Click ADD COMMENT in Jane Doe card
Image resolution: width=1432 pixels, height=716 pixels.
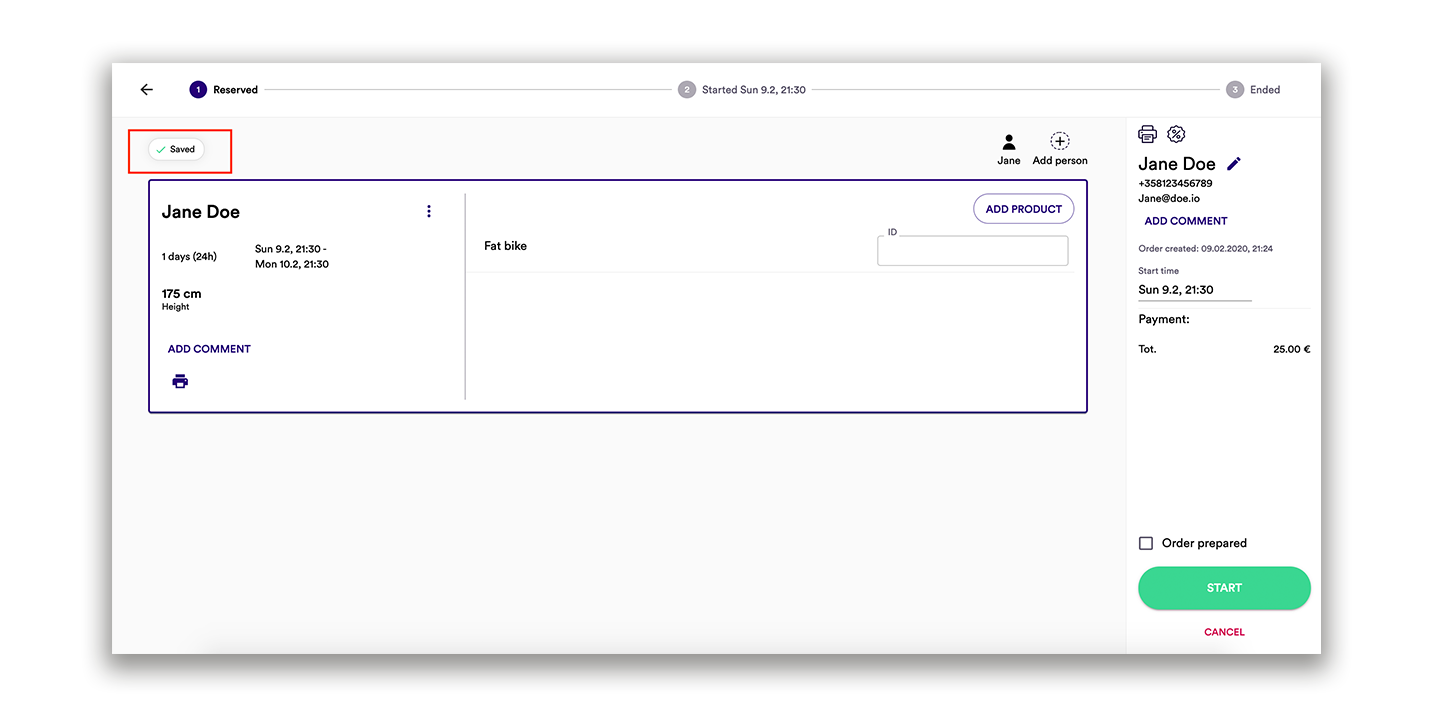point(209,349)
